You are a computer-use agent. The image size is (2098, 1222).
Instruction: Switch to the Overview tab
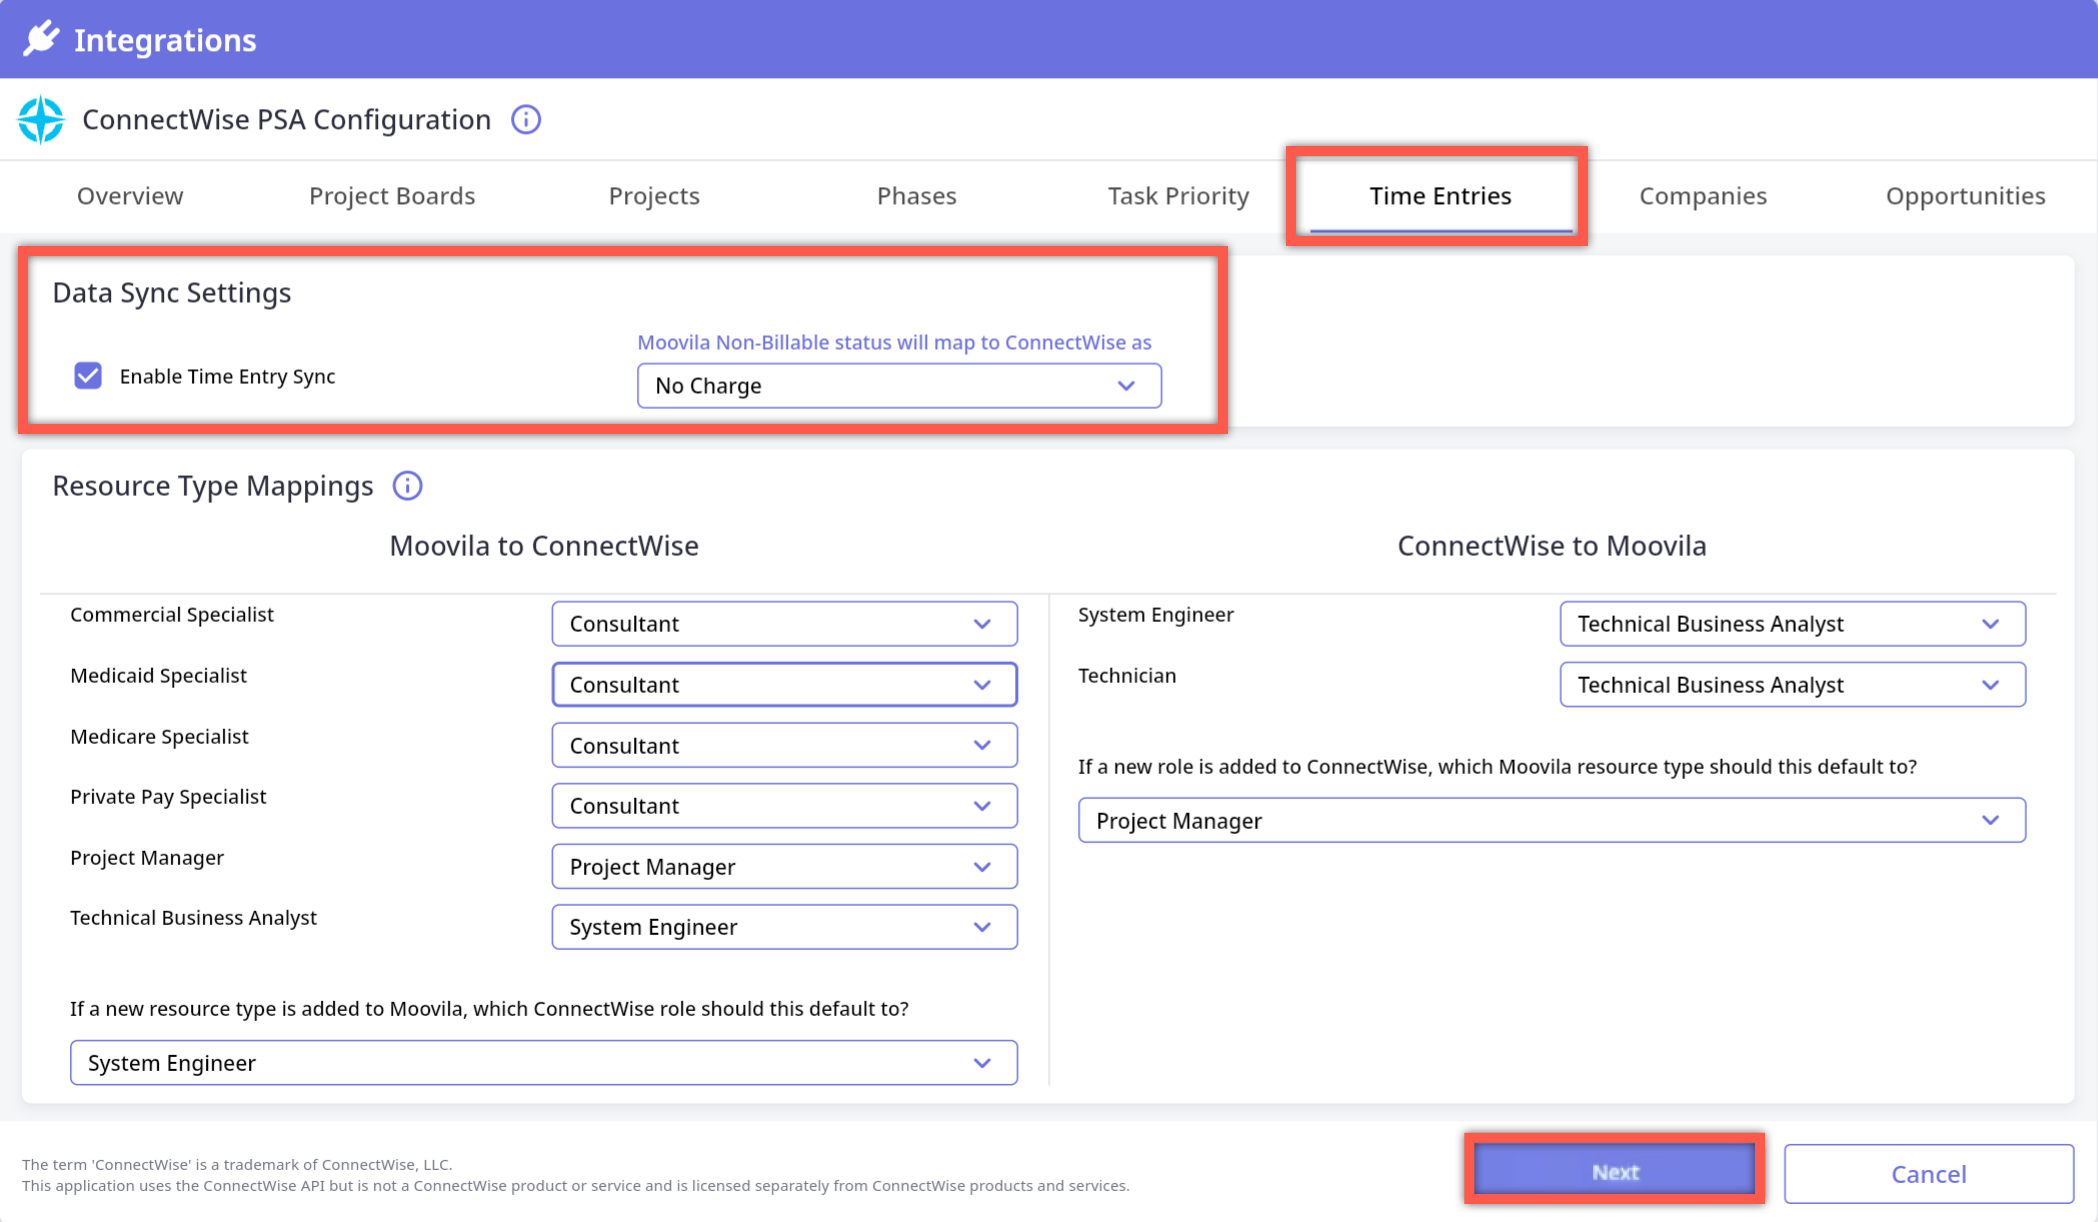130,196
